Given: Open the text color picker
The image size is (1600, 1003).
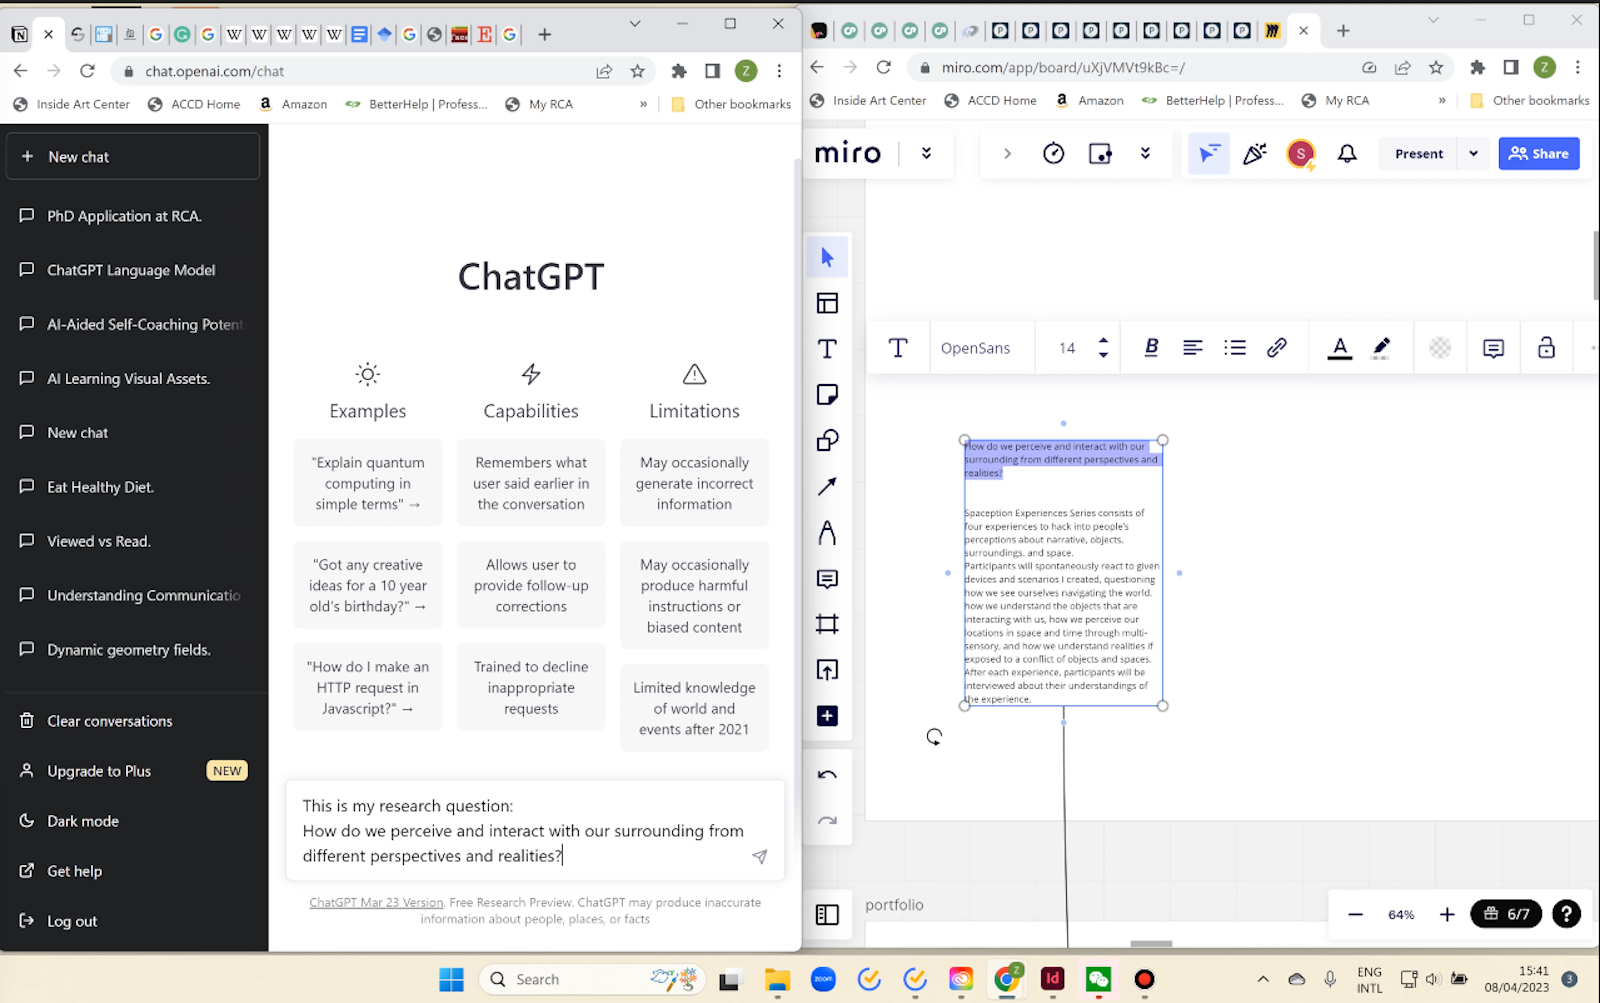Looking at the screenshot, I should click(1339, 347).
